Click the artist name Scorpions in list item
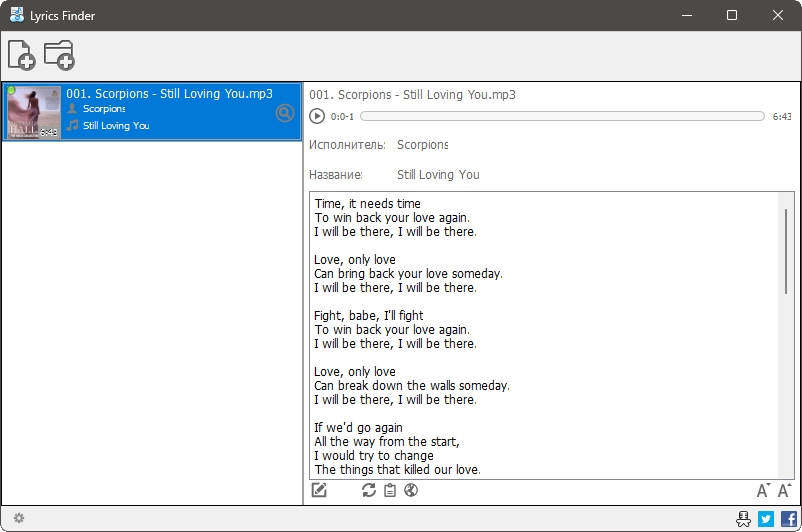The width and height of the screenshot is (802, 532). pos(104,108)
